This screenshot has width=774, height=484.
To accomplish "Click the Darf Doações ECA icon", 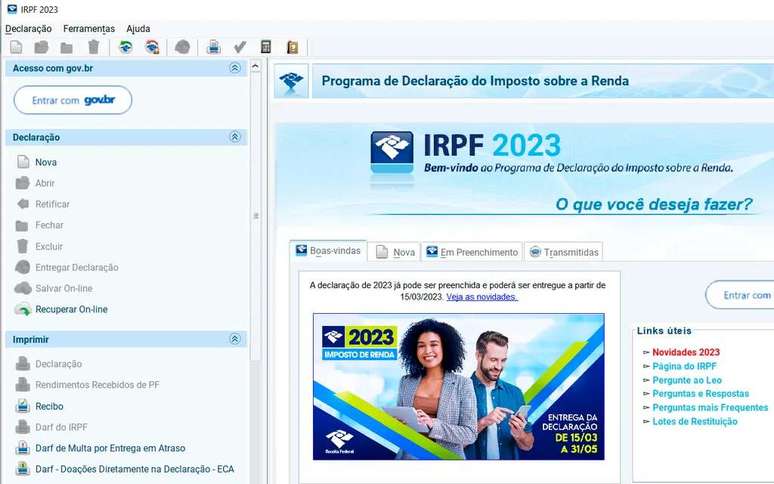I will (x=23, y=468).
